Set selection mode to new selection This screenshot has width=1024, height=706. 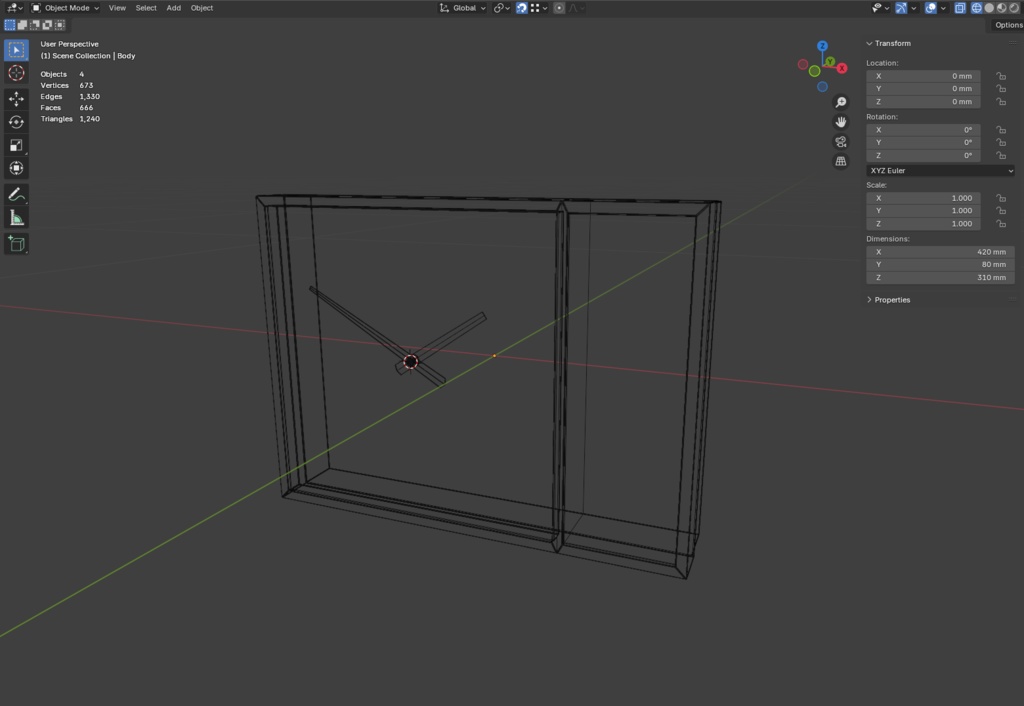(10, 25)
